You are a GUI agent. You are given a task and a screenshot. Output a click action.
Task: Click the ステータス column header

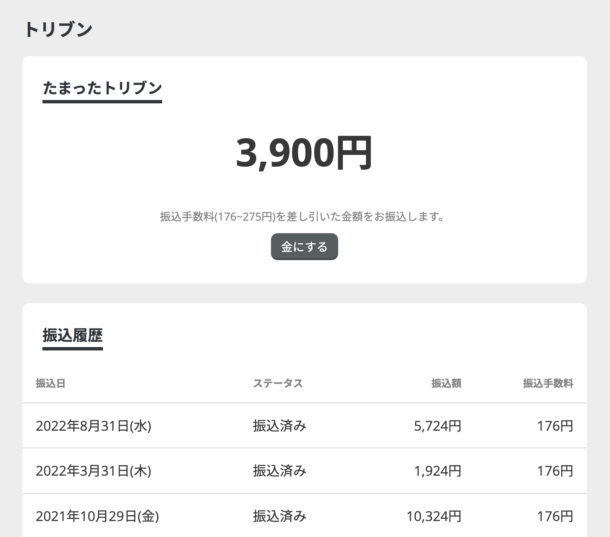pos(277,383)
